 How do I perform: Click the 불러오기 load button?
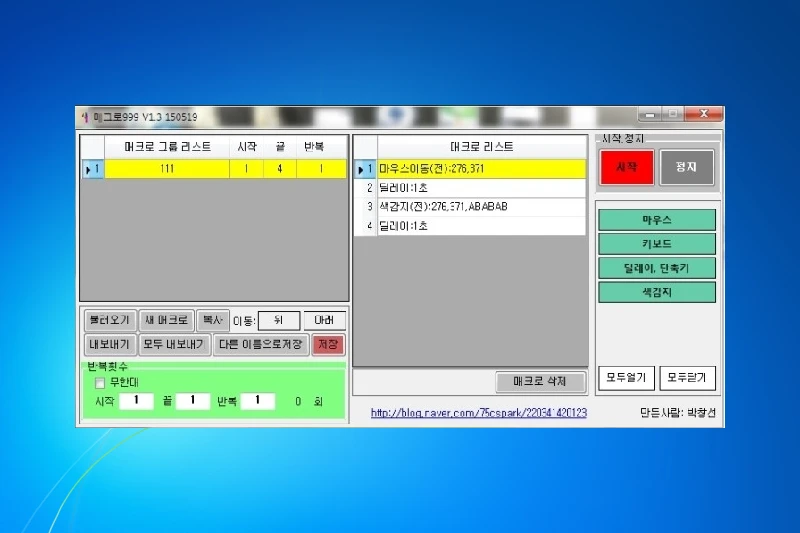pos(110,320)
